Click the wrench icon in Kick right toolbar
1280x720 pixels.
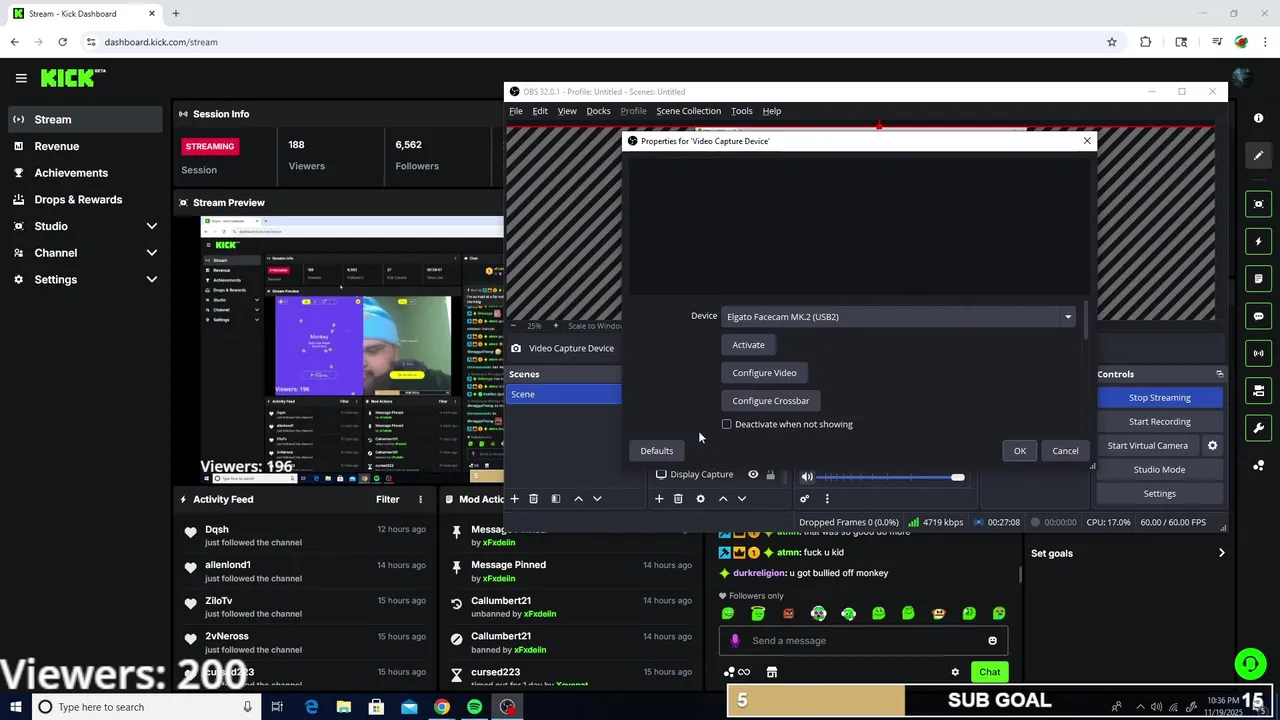tap(1258, 428)
